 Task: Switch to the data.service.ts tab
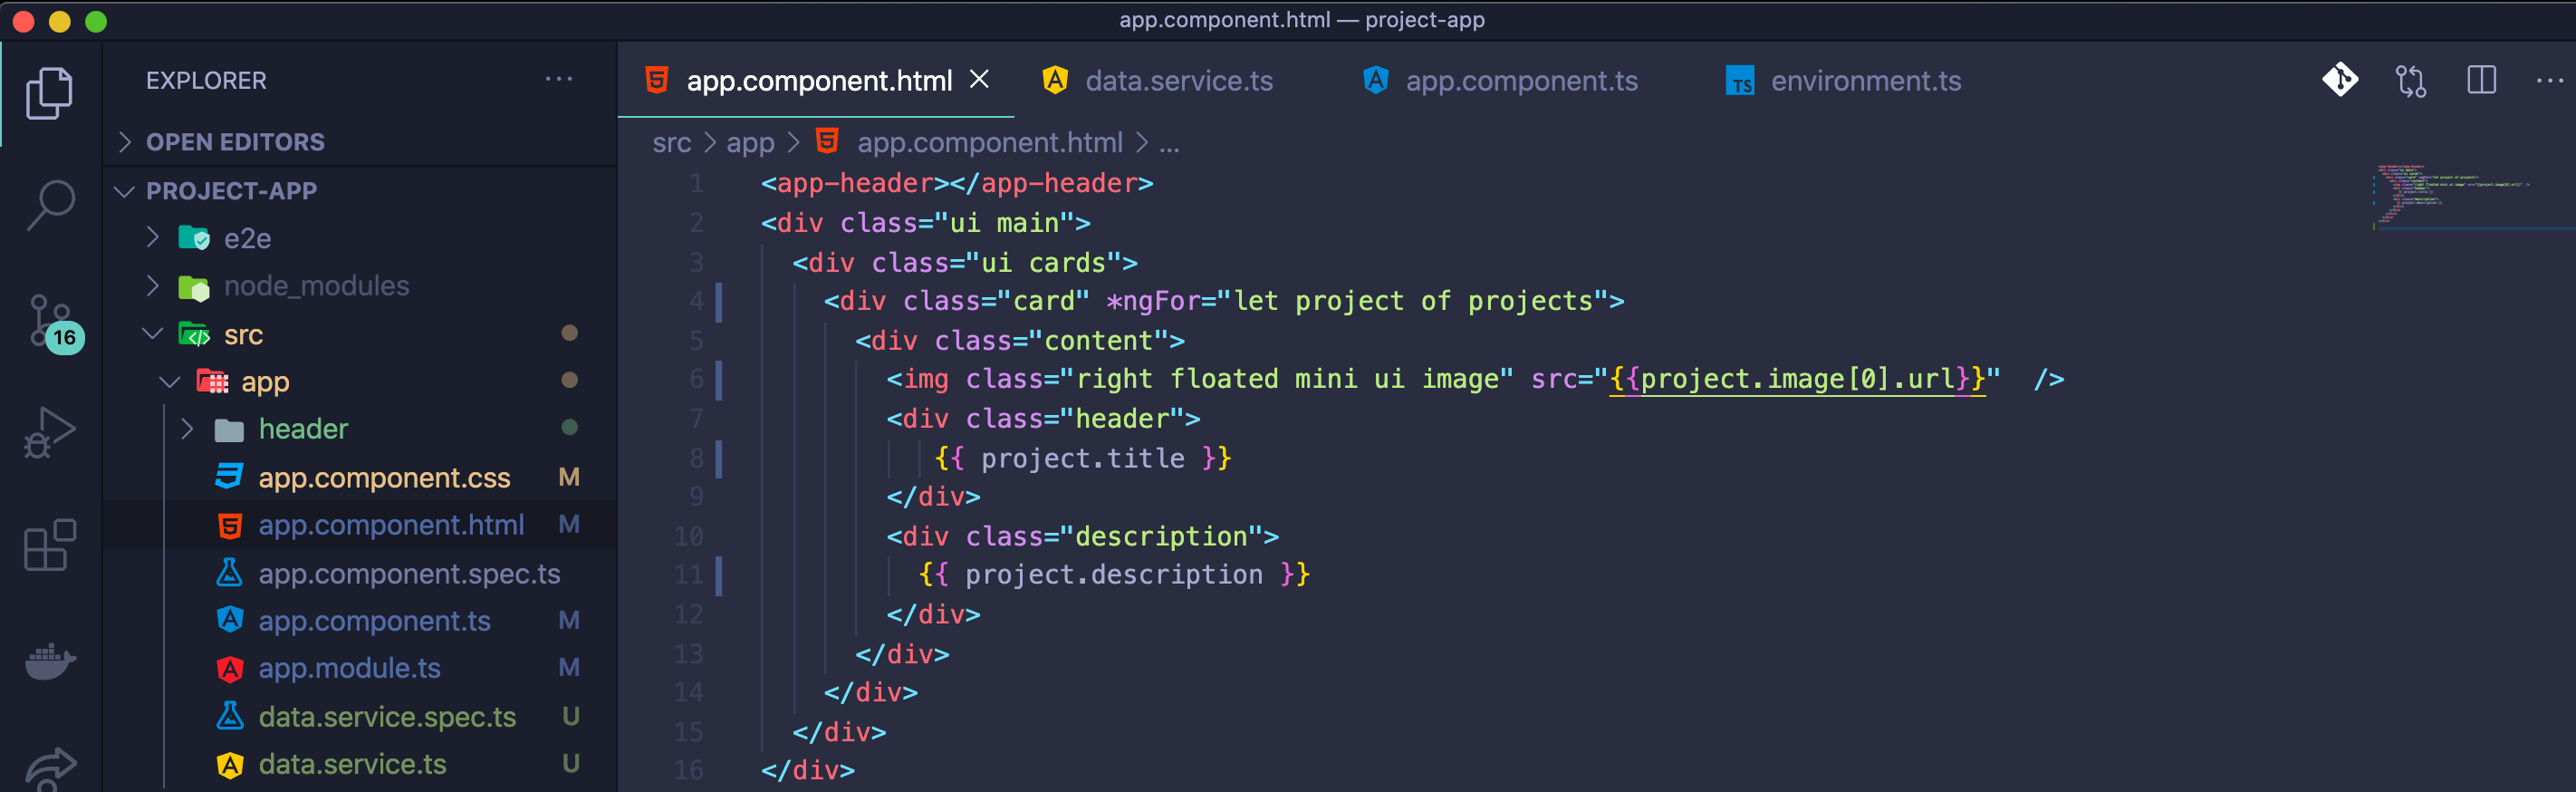(1178, 80)
